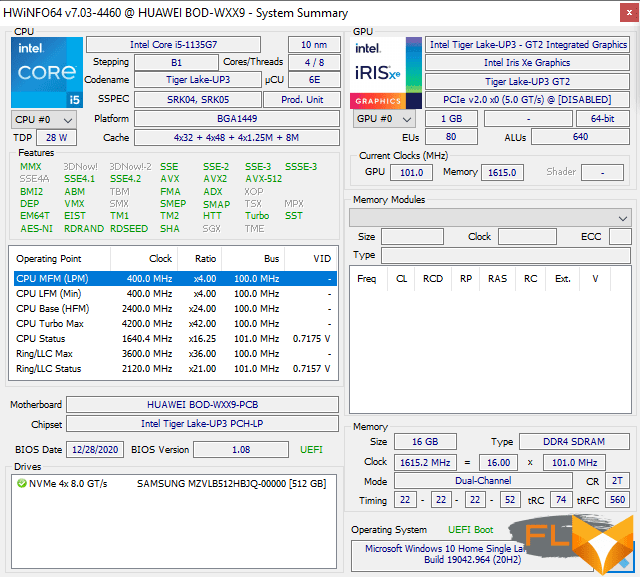Click the Intel Tiger Lake-UP3 PCH-LP chipset field
Image resolution: width=640 pixels, height=577 pixels.
coord(202,424)
